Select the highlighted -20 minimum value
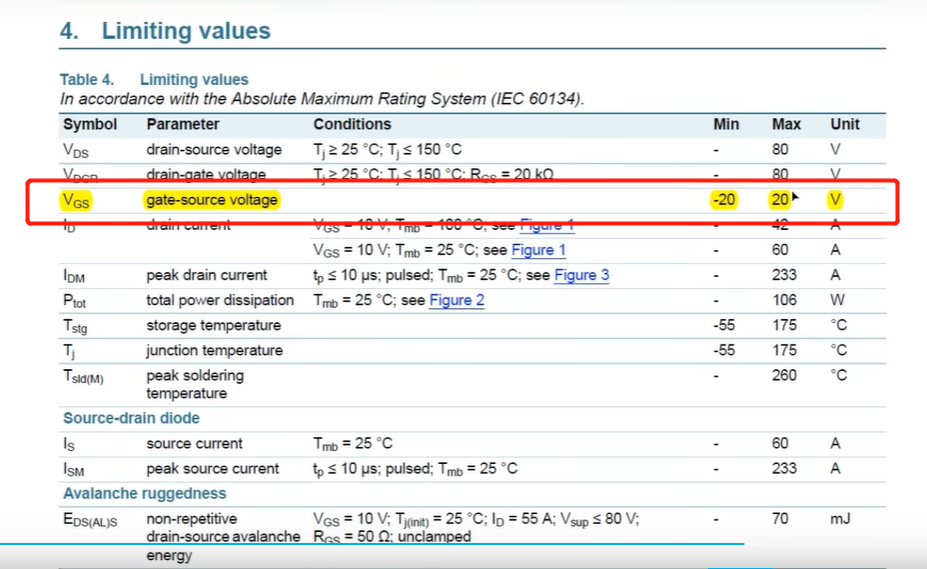927x569 pixels. (x=724, y=200)
